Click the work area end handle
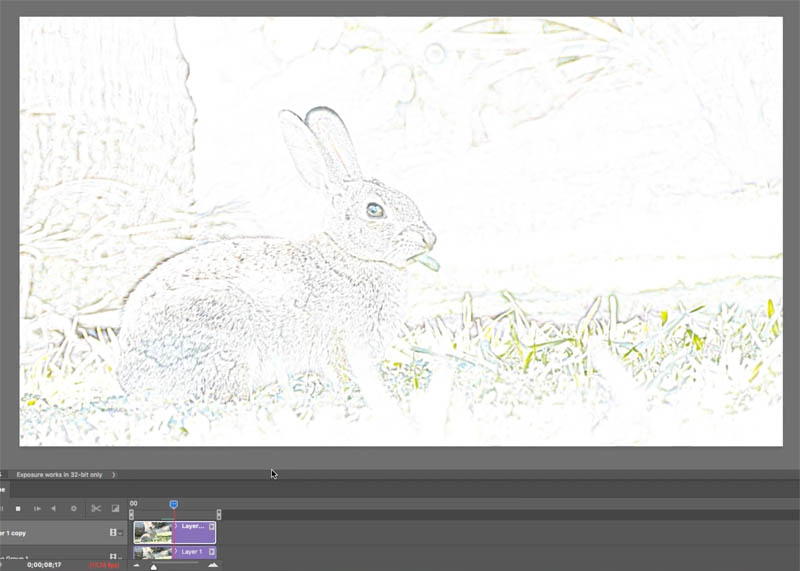The image size is (800, 571). coord(218,514)
